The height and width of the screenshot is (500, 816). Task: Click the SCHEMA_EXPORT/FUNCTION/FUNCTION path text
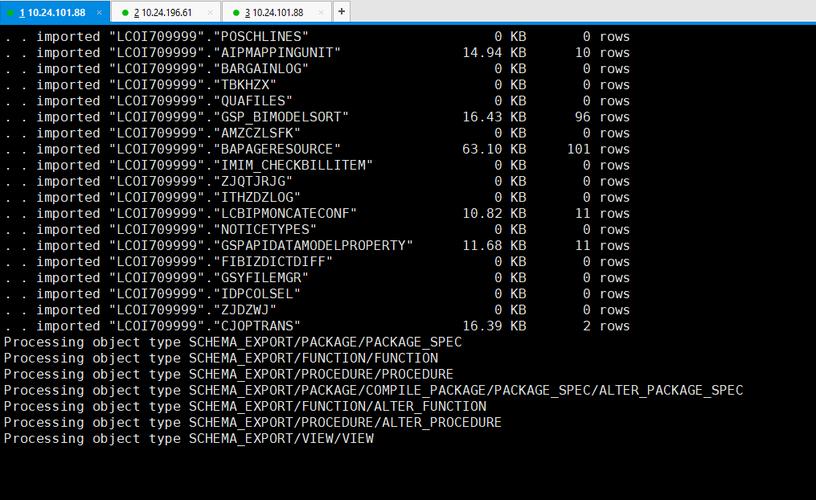tap(313, 358)
